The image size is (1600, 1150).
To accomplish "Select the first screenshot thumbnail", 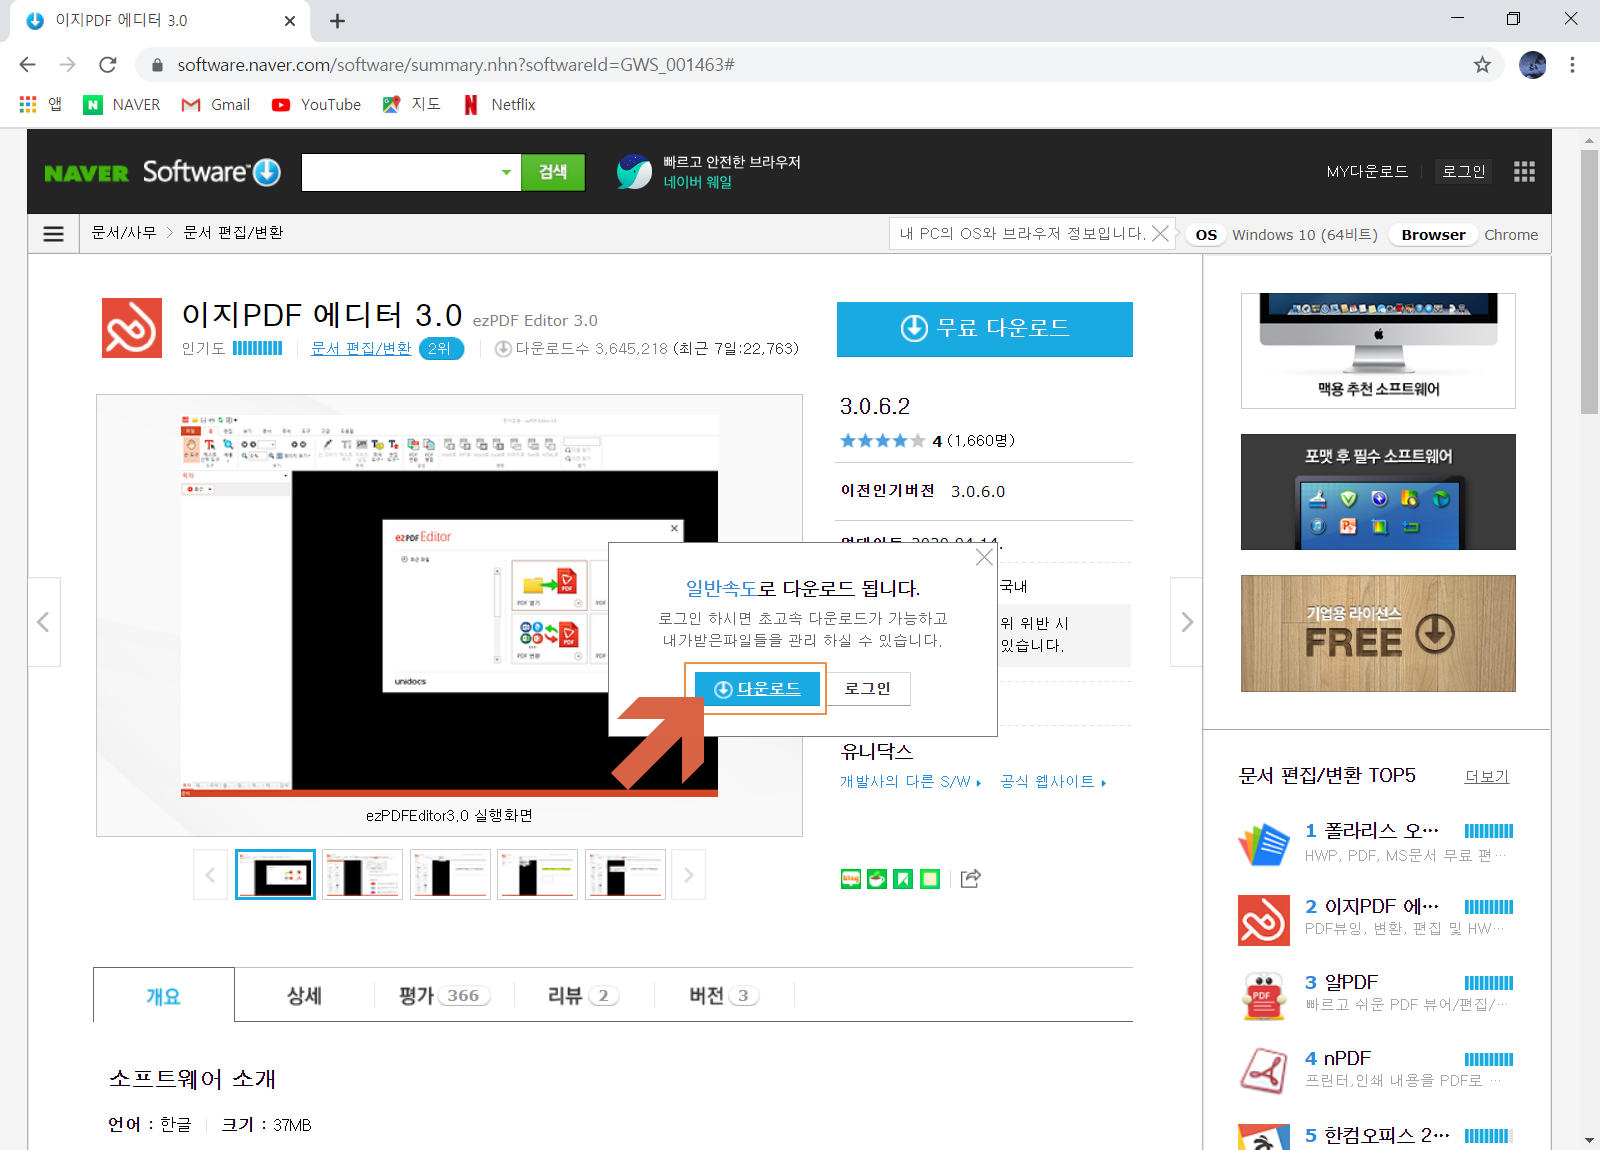I will coord(275,875).
